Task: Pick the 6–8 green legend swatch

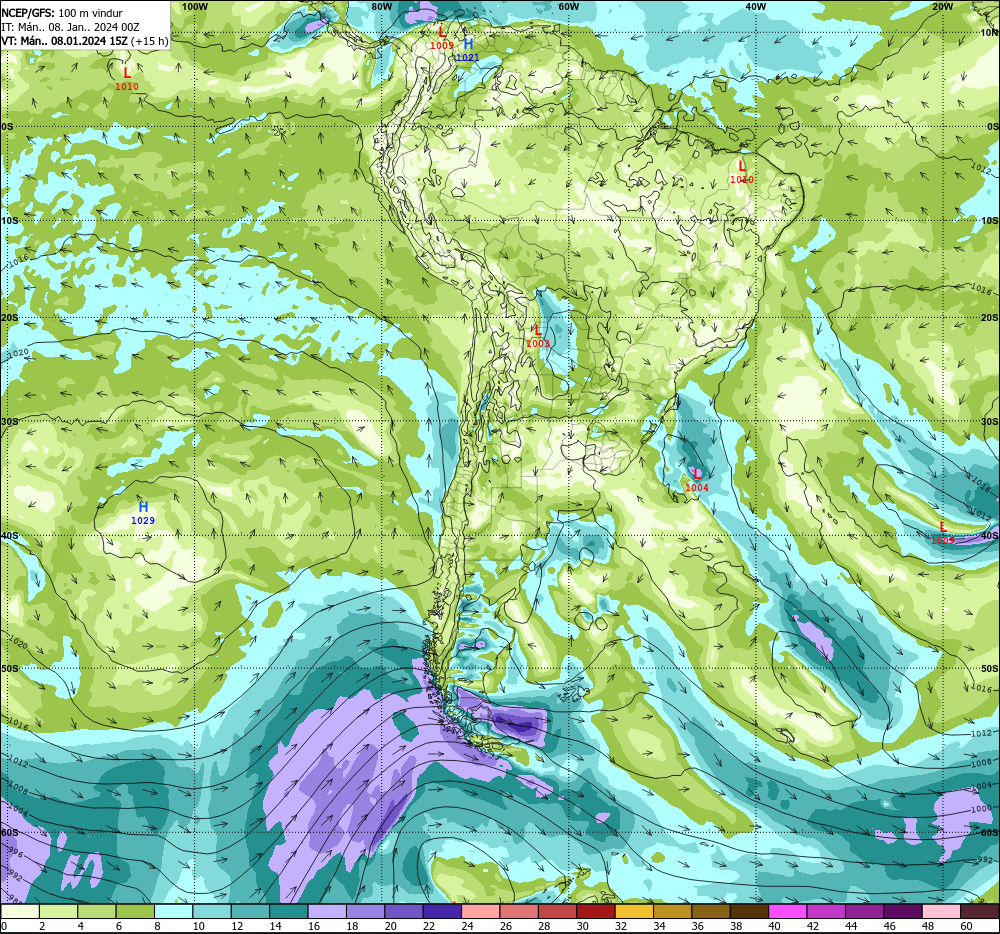Action: point(135,911)
